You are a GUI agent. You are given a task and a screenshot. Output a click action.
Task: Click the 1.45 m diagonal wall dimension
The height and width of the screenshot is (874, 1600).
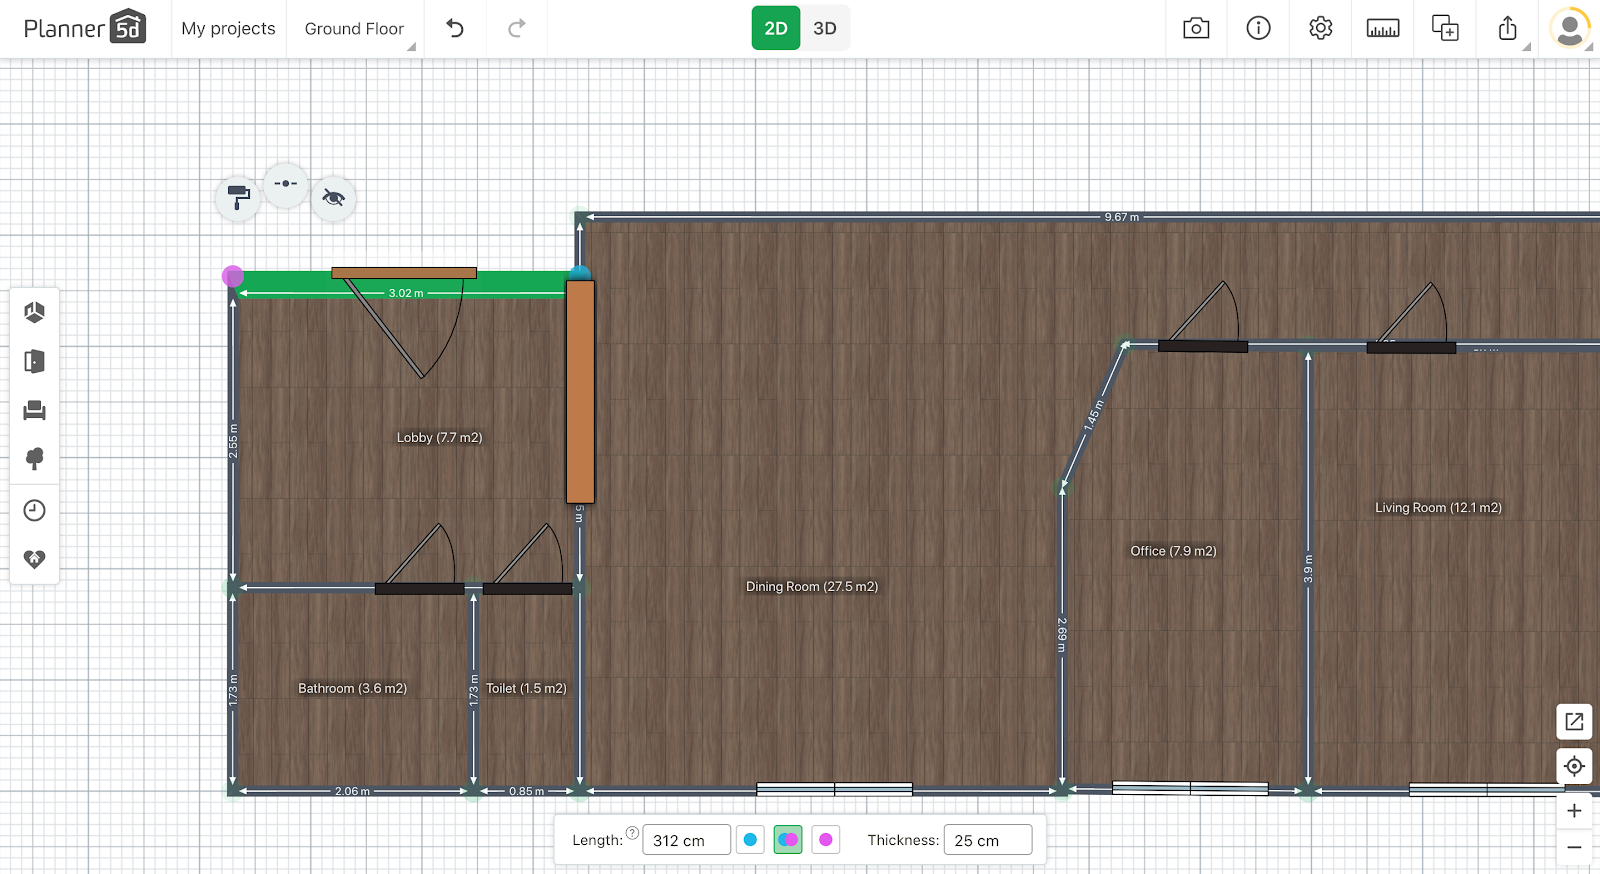(x=1093, y=416)
